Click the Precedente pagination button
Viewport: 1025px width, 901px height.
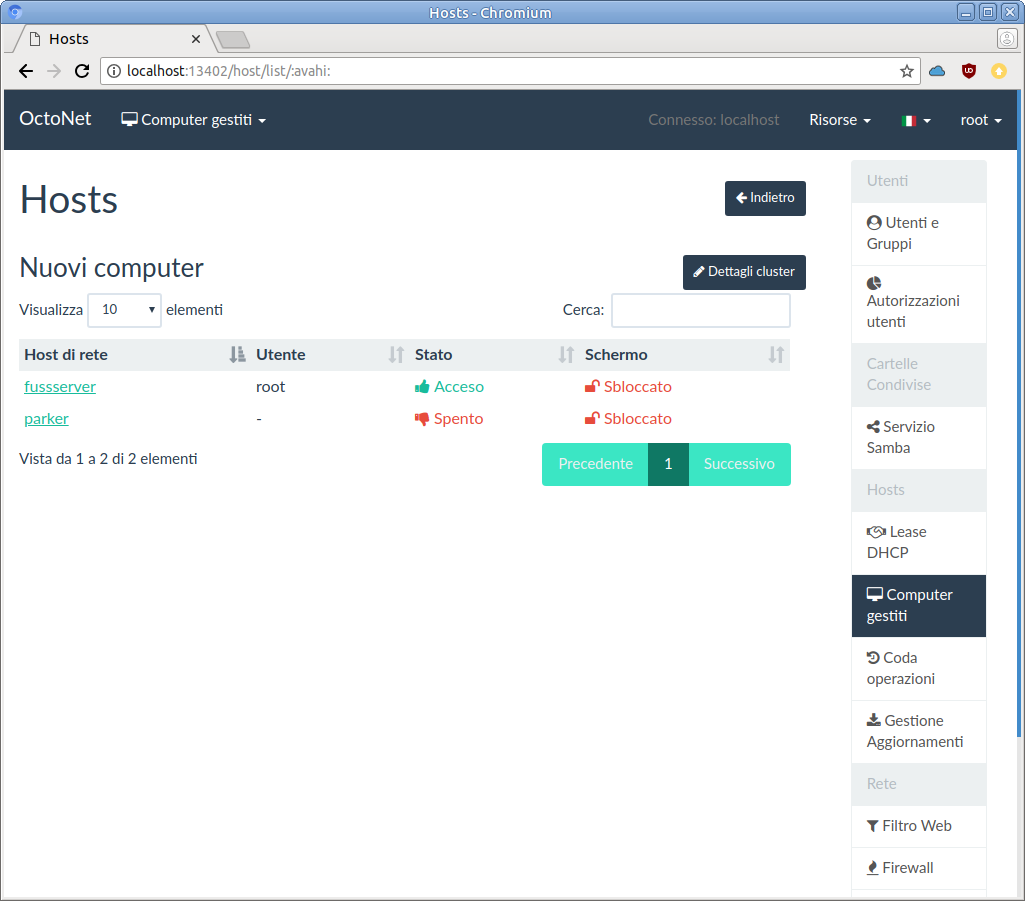coord(595,464)
